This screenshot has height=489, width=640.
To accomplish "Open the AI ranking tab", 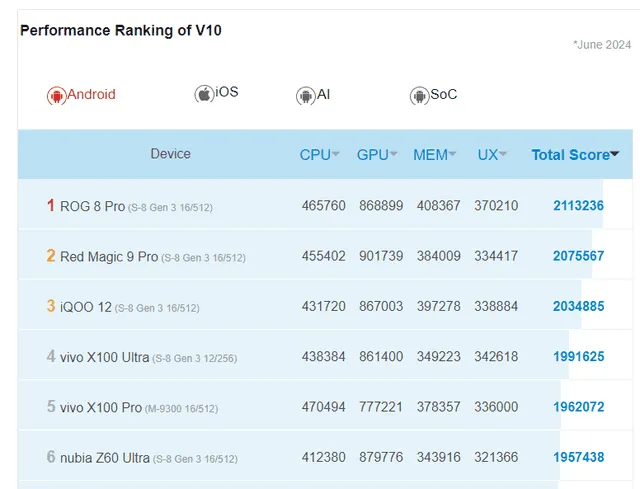I will click(x=323, y=95).
